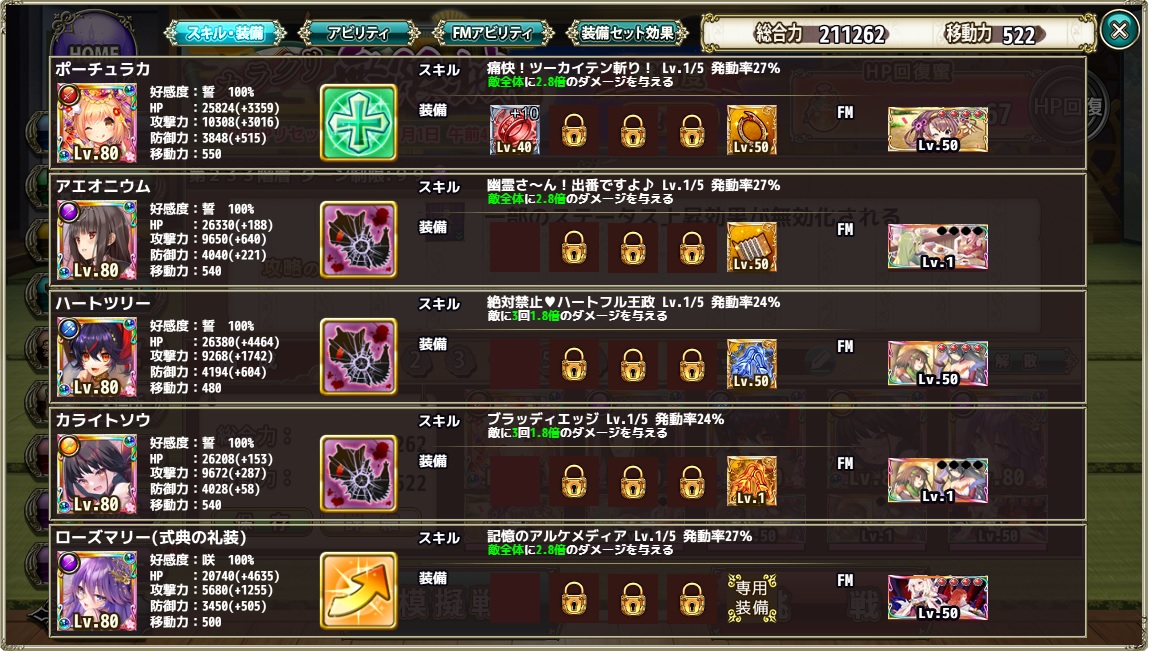The width and height of the screenshot is (1149, 651).
Task: Open アエオニウム's gold Lv.50 equipment icon
Action: (x=751, y=247)
